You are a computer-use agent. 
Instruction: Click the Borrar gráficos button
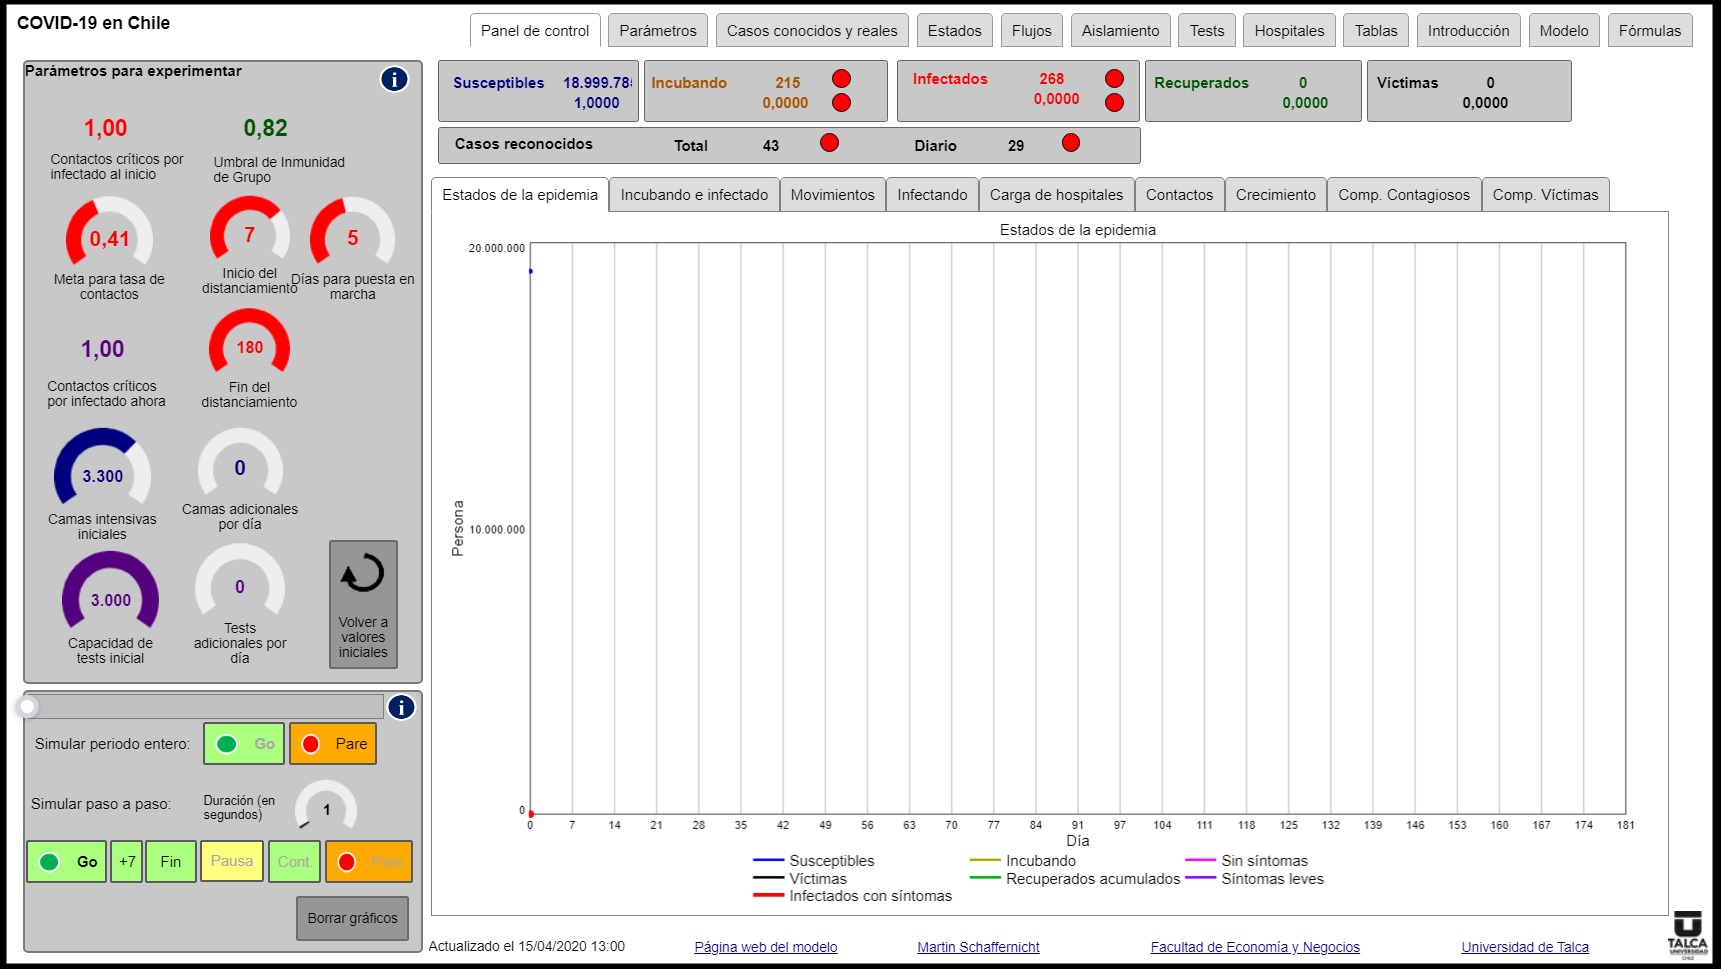click(352, 918)
